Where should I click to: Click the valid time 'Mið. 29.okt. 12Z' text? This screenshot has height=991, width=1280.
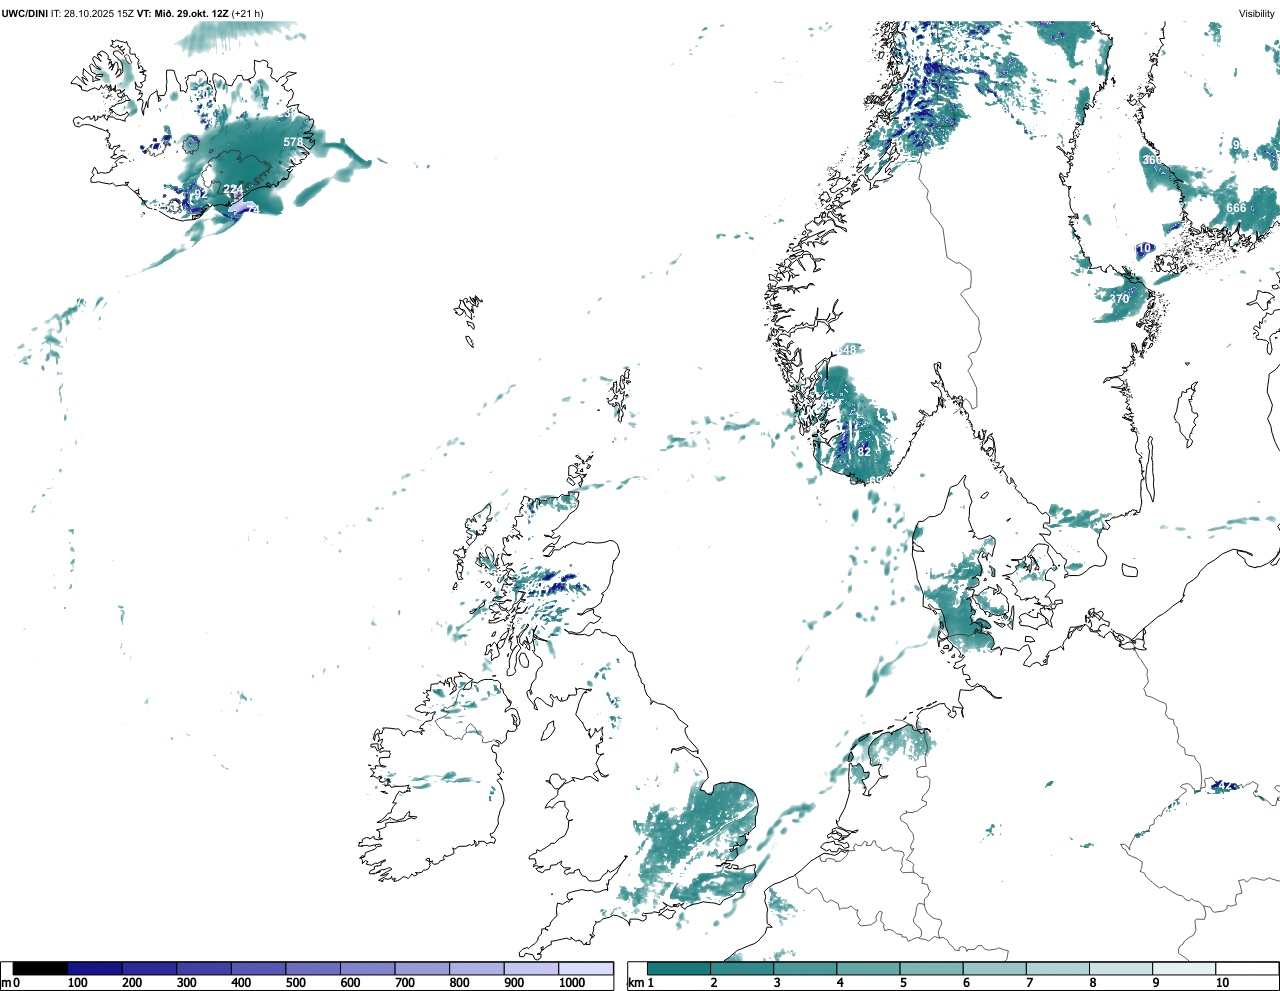[191, 14]
